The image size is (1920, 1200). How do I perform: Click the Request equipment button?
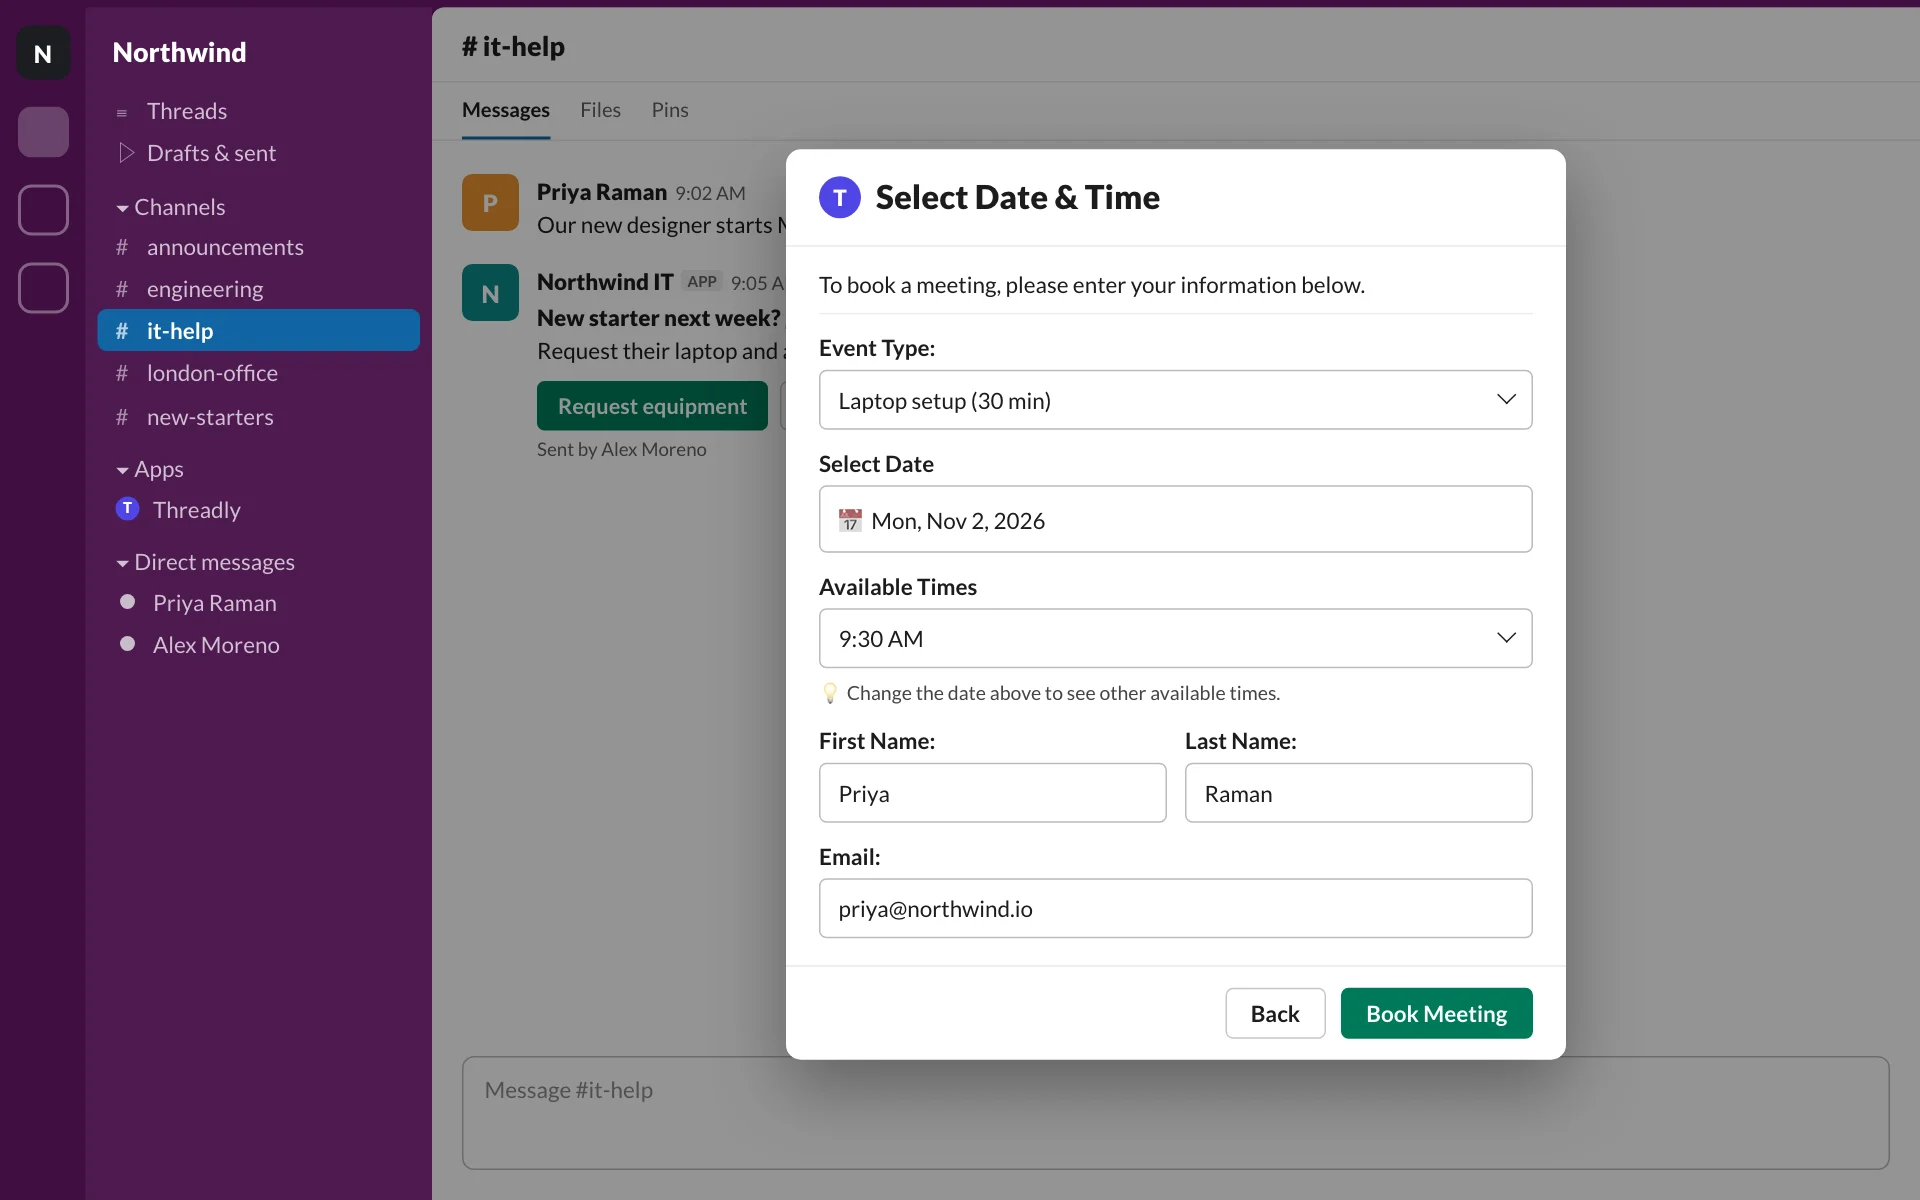652,406
